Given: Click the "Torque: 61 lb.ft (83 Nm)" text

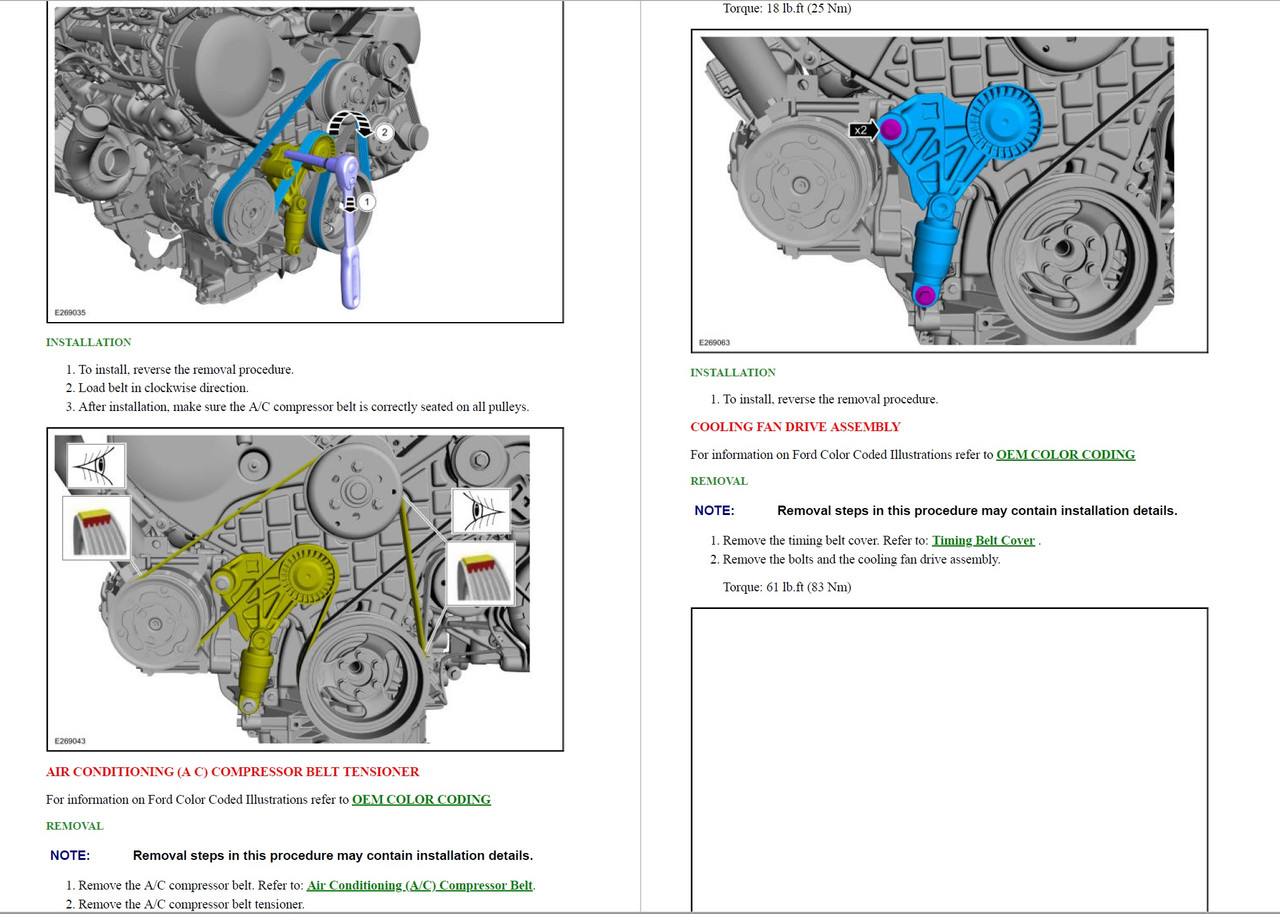Looking at the screenshot, I should [x=786, y=587].
